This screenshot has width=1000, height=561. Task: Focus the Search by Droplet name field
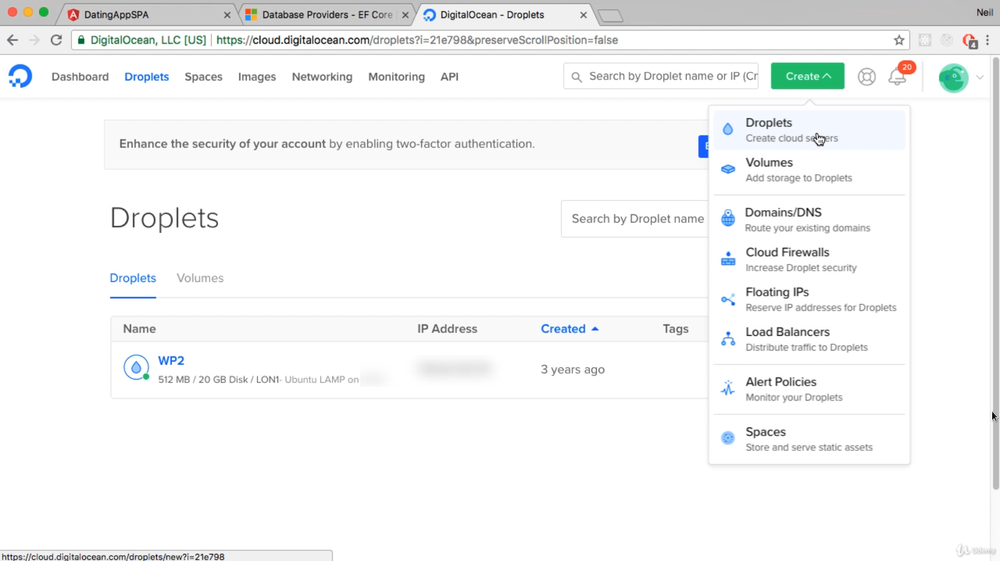pos(635,219)
